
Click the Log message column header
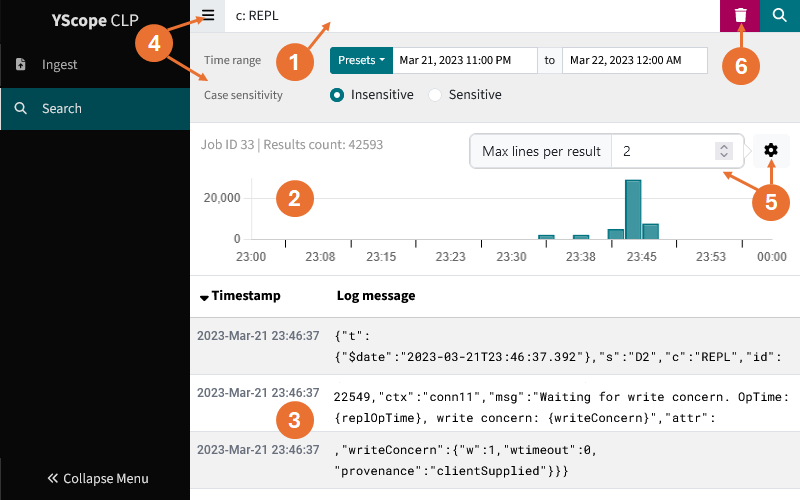(376, 296)
